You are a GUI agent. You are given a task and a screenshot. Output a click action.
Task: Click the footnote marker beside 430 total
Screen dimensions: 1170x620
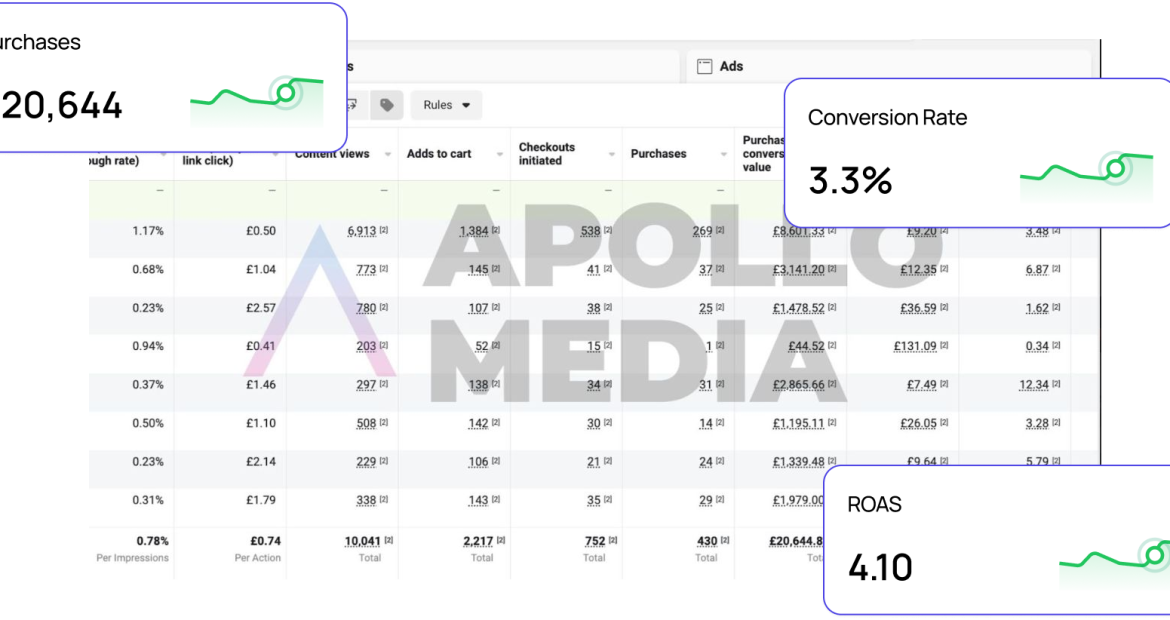pyautogui.click(x=725, y=540)
